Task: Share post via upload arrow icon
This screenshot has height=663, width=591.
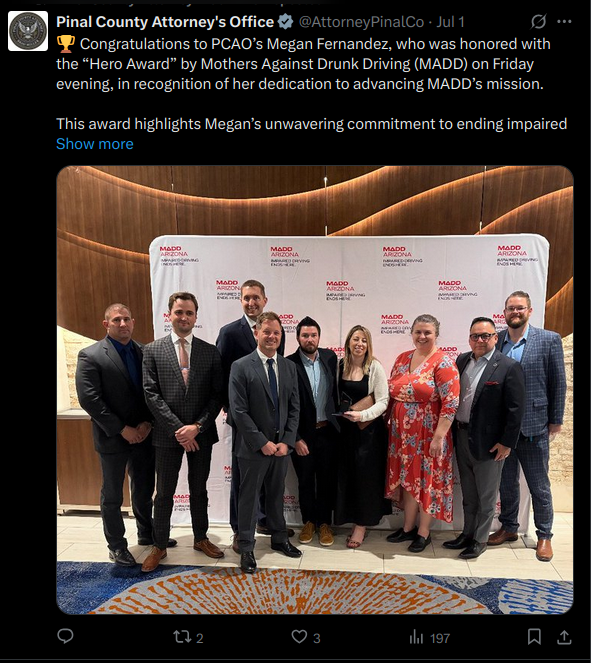Action: [x=564, y=637]
